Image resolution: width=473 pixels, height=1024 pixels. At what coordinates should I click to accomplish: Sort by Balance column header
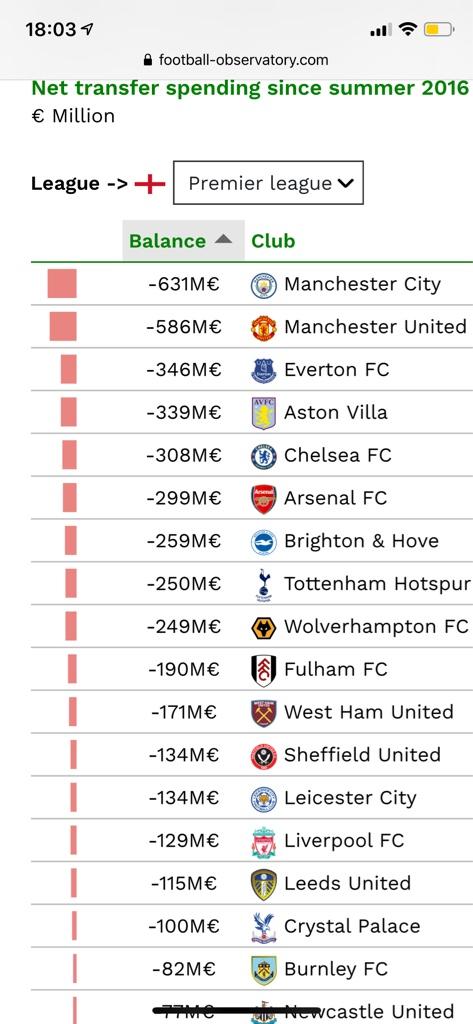pyautogui.click(x=167, y=241)
